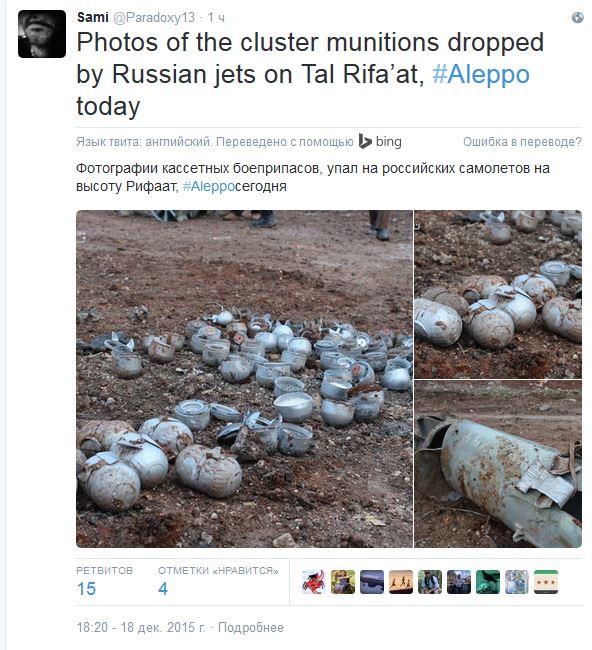Screen dimensions: 592x650
Task: Click the #Aleppo hashtag in the Russian translation
Action: click(209, 186)
